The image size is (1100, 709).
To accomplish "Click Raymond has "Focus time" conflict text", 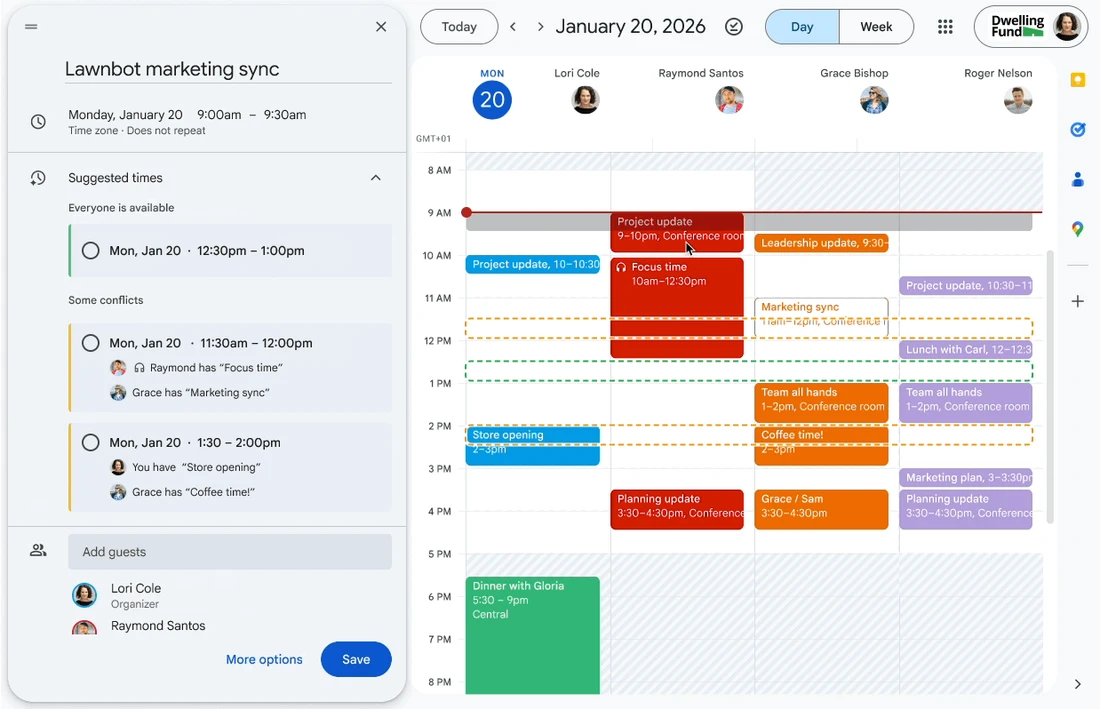I will [216, 367].
